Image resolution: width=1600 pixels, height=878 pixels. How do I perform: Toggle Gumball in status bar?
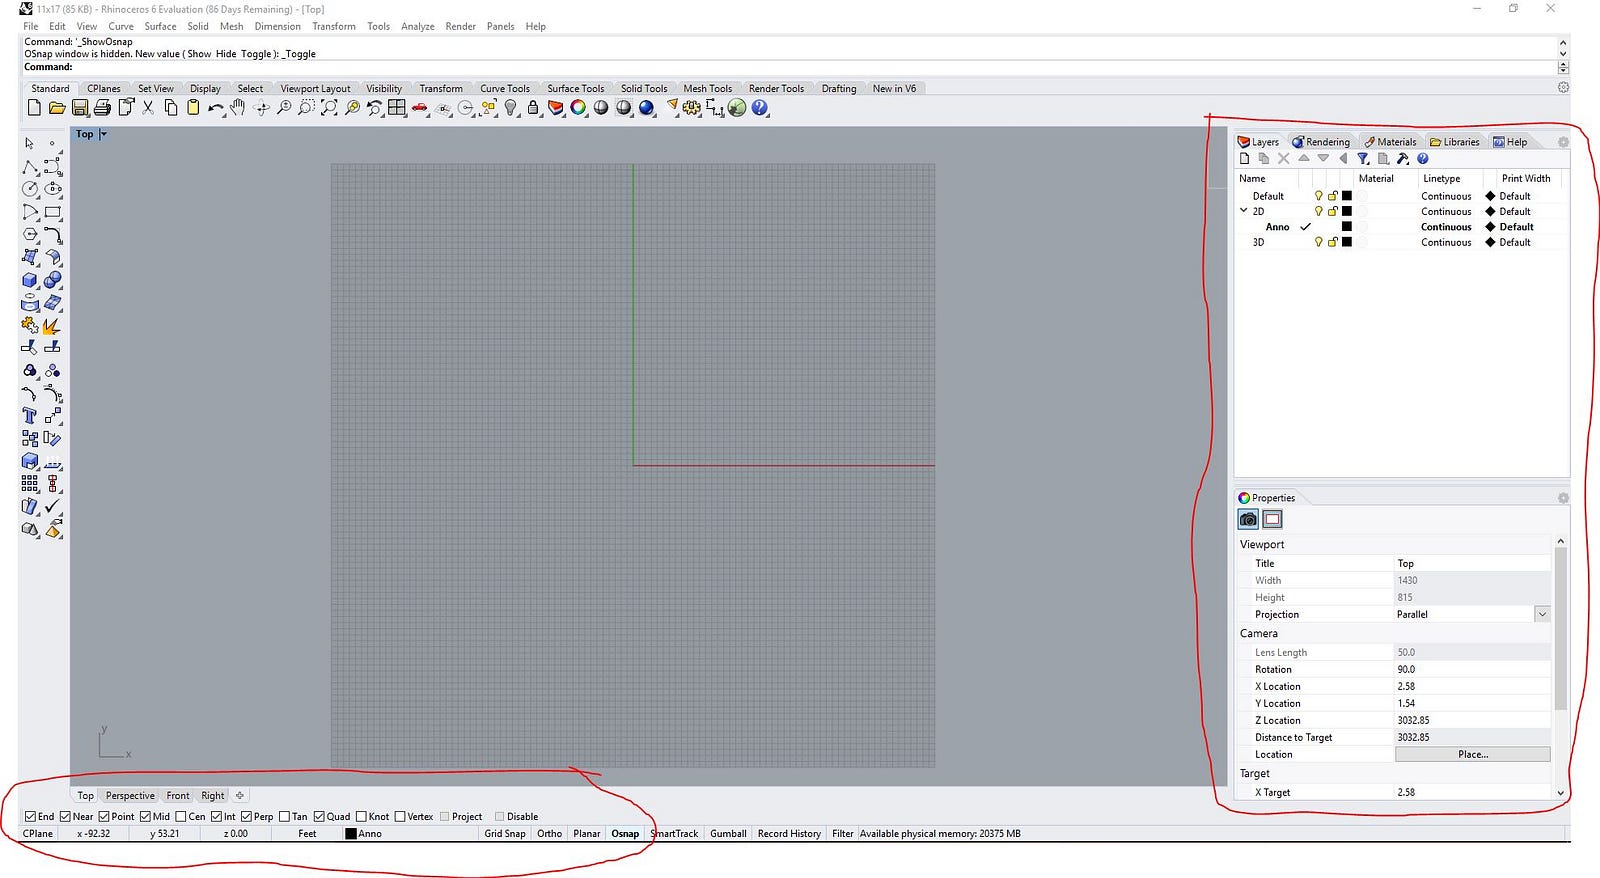pyautogui.click(x=728, y=833)
